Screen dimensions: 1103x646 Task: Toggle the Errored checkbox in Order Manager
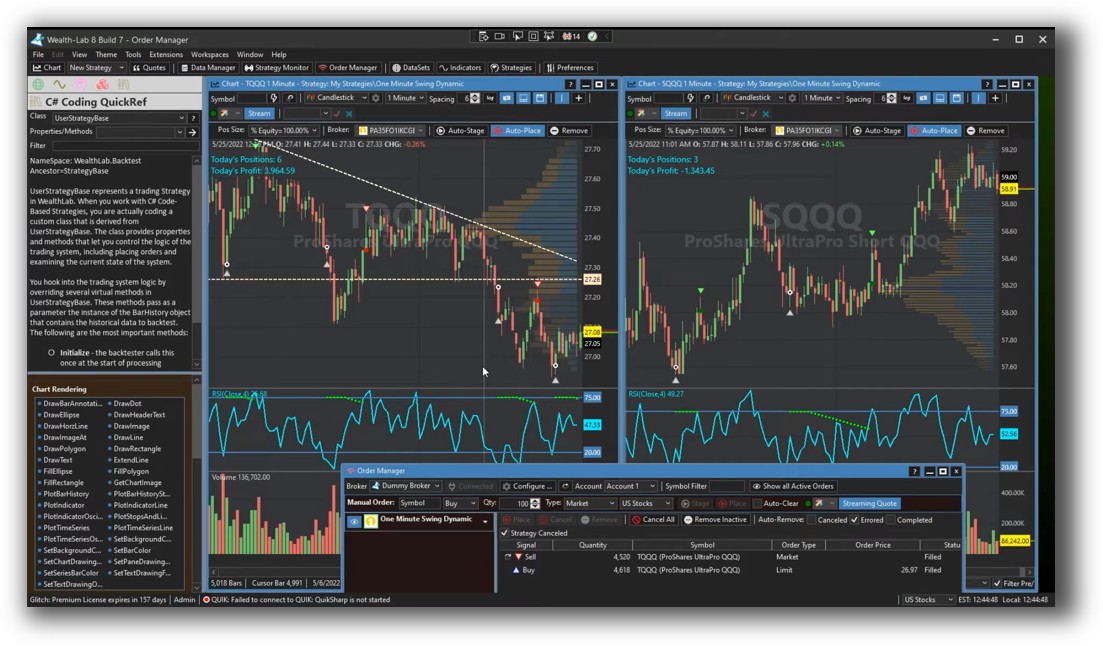point(855,521)
